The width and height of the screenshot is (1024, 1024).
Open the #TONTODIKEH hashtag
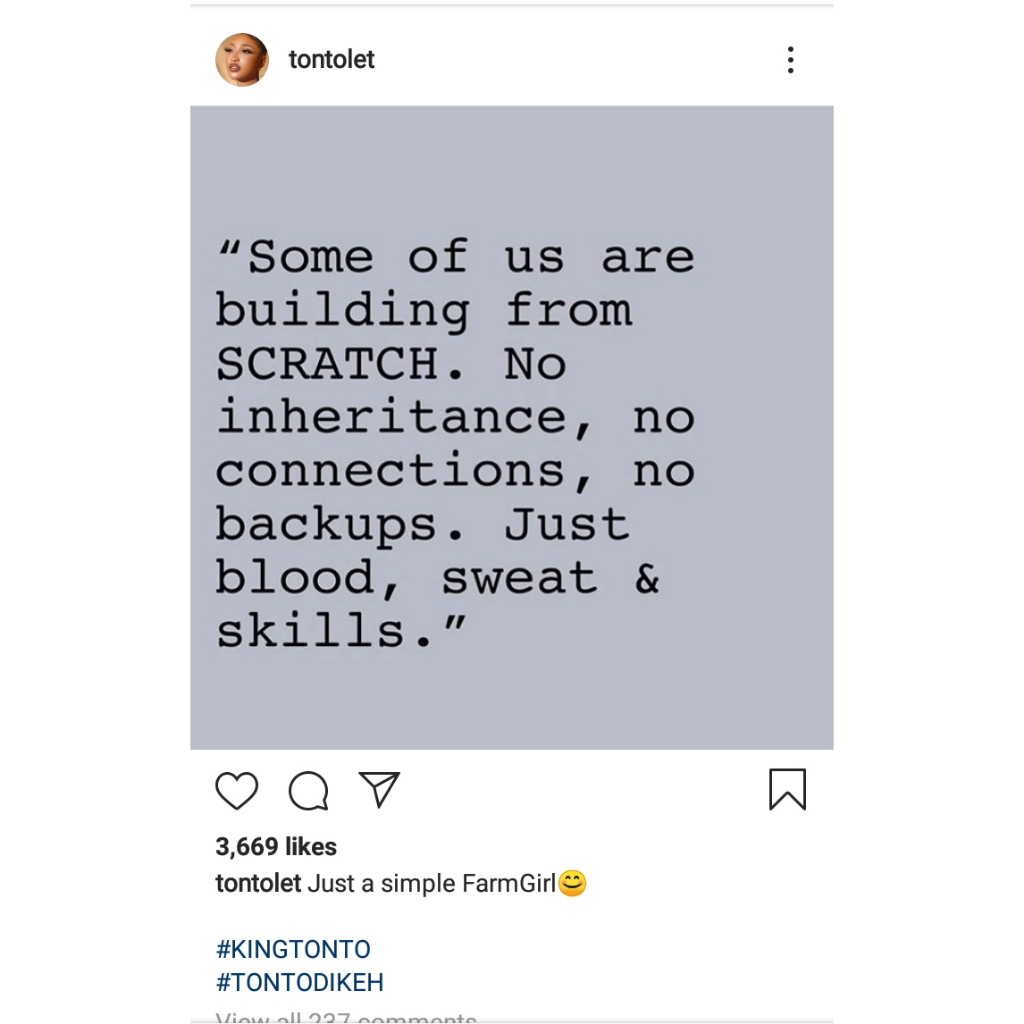pyautogui.click(x=300, y=982)
